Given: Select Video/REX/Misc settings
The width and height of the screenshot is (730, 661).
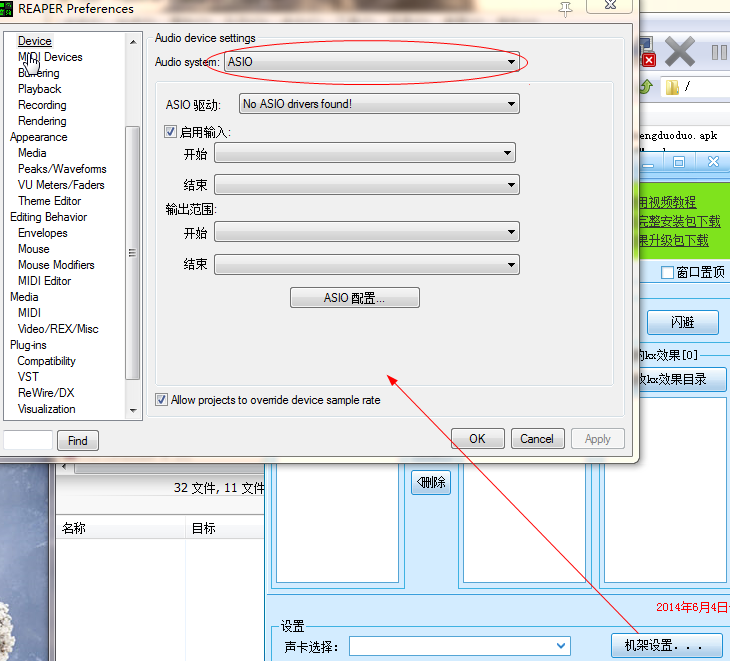Looking at the screenshot, I should pos(58,329).
